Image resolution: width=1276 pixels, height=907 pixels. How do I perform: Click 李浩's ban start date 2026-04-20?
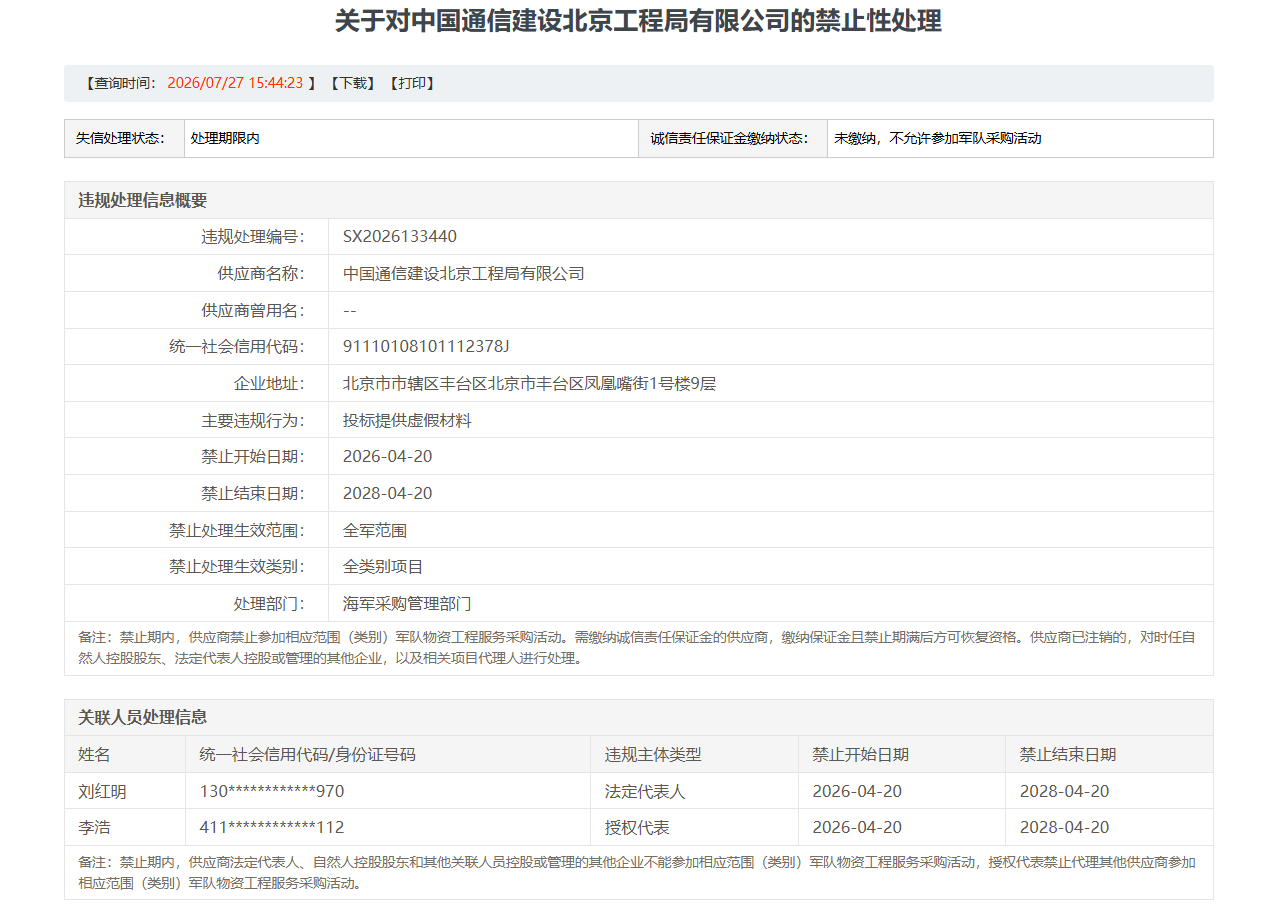857,827
